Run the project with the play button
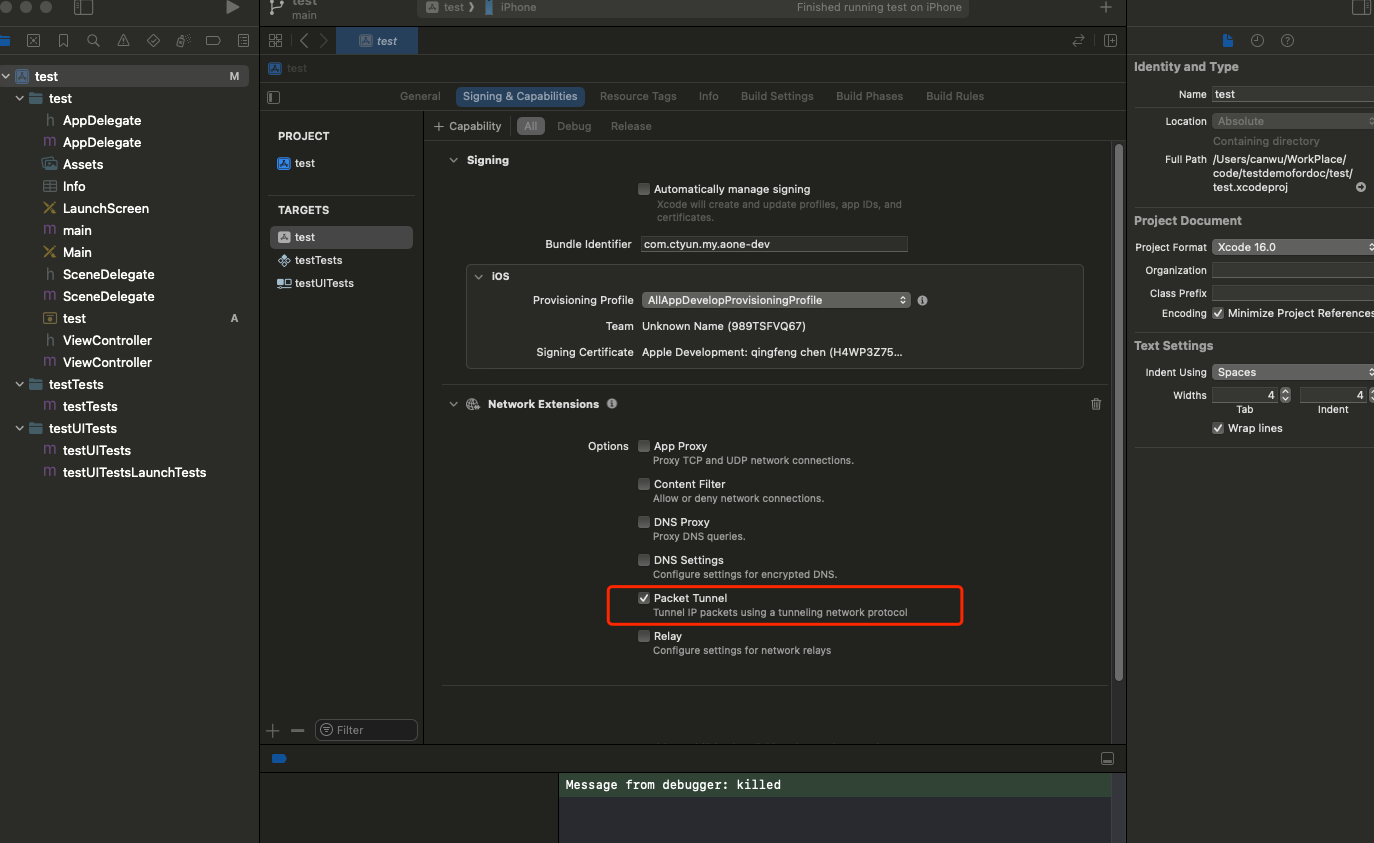1374x843 pixels. click(x=232, y=8)
